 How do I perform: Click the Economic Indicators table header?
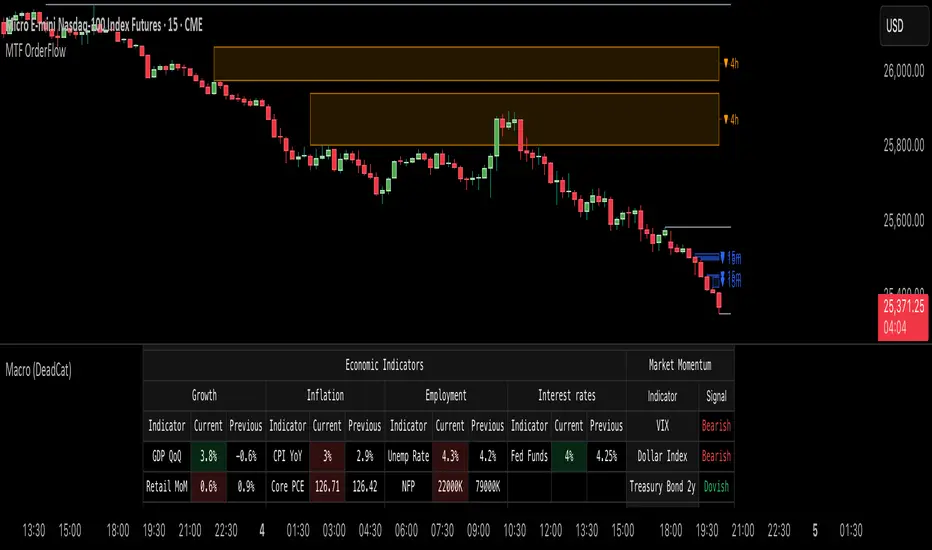click(384, 366)
